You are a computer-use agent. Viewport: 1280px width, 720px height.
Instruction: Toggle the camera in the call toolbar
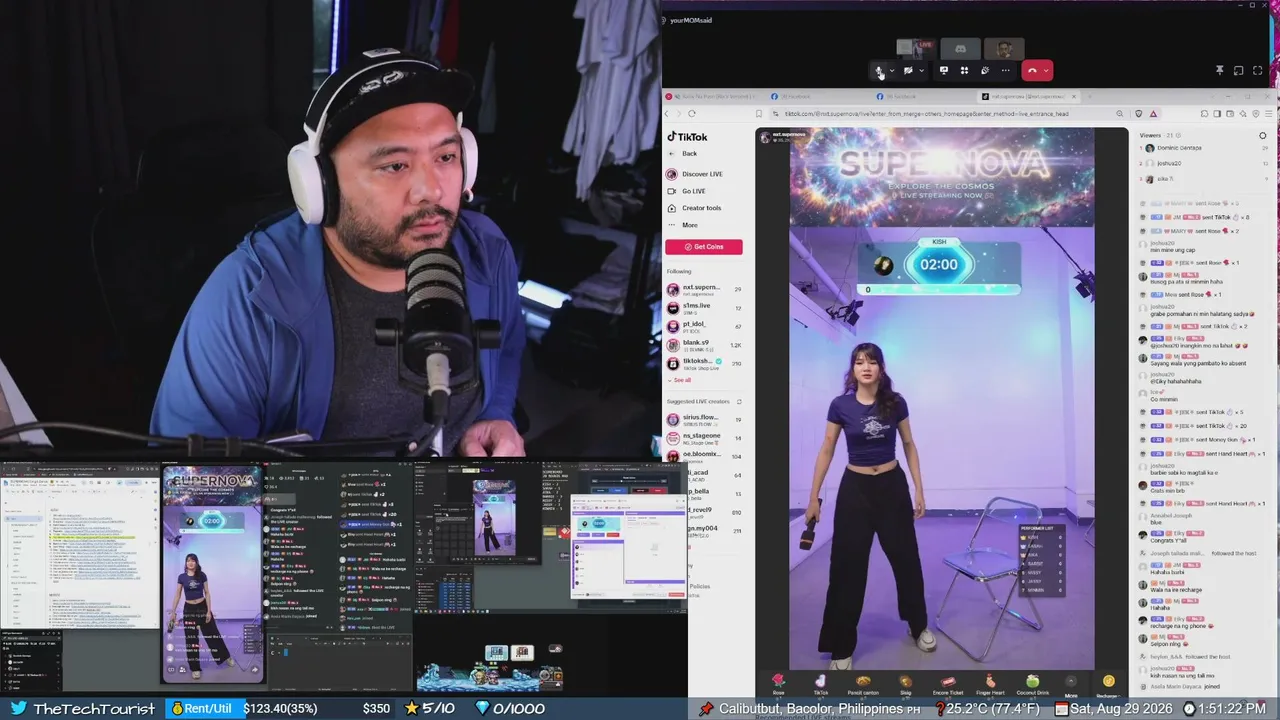click(908, 71)
